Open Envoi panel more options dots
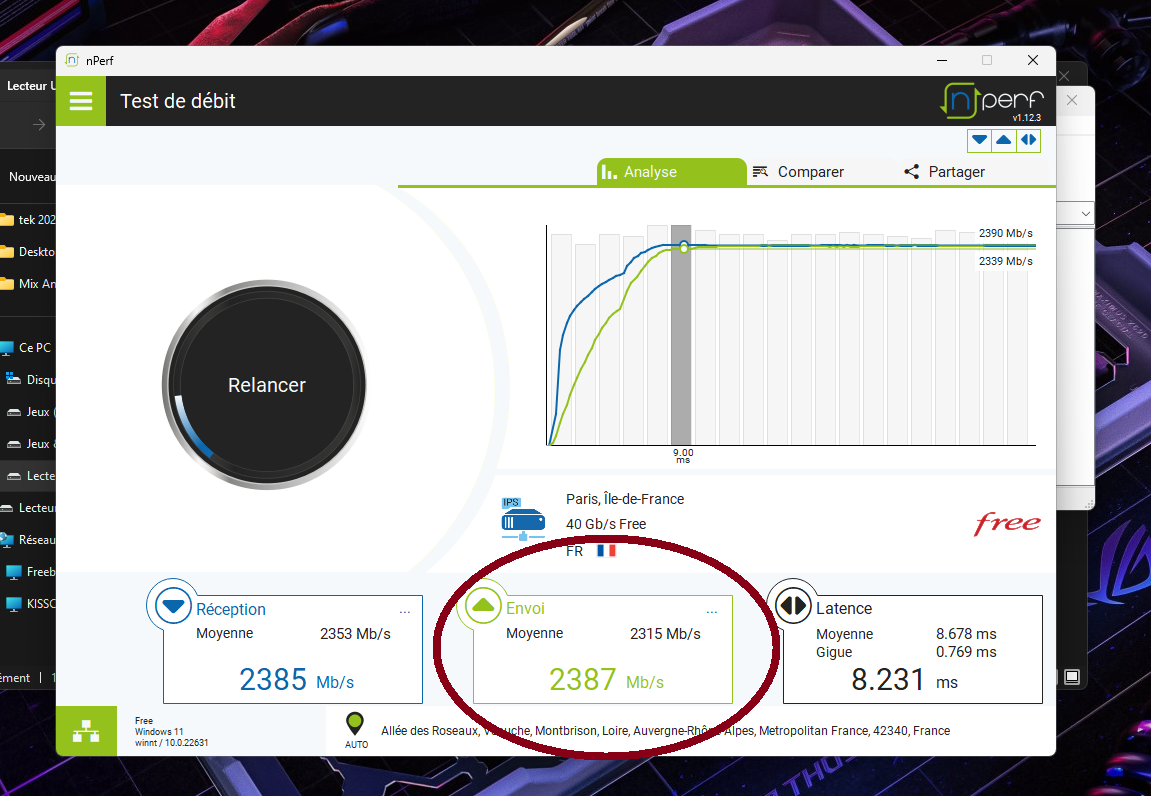1152x796 pixels. click(711, 612)
